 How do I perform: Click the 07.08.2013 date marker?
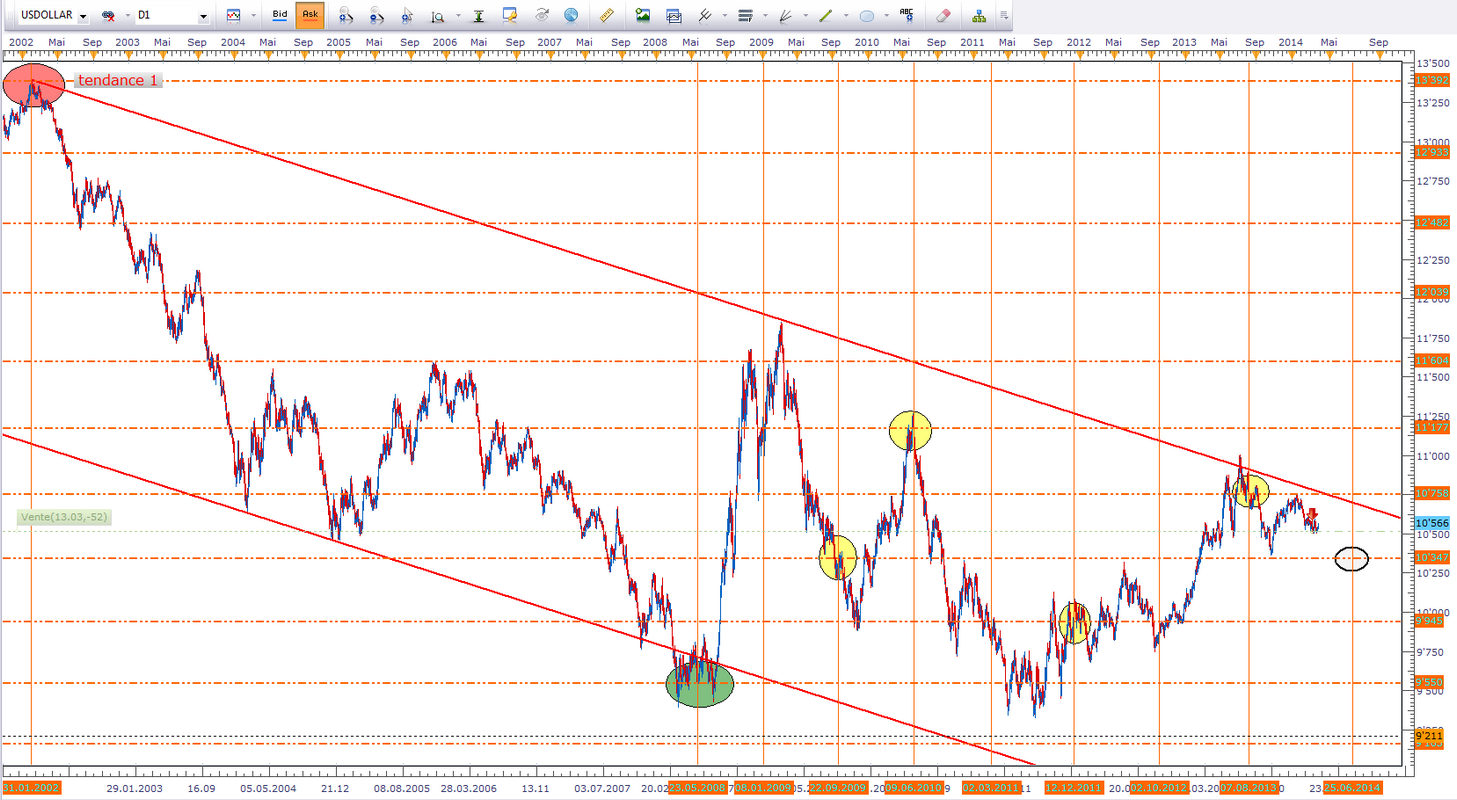coord(1247,788)
